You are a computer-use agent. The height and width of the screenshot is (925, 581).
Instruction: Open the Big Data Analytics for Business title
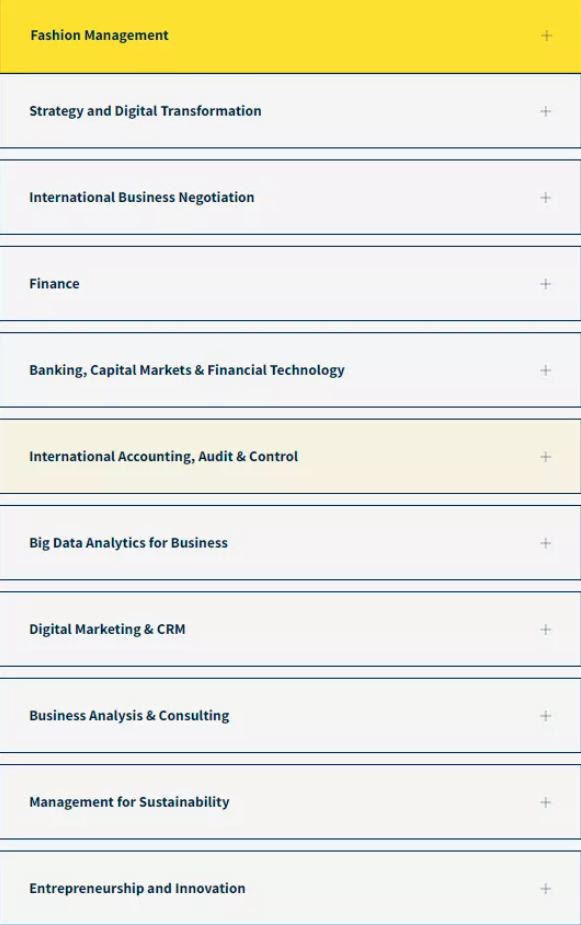coord(128,543)
